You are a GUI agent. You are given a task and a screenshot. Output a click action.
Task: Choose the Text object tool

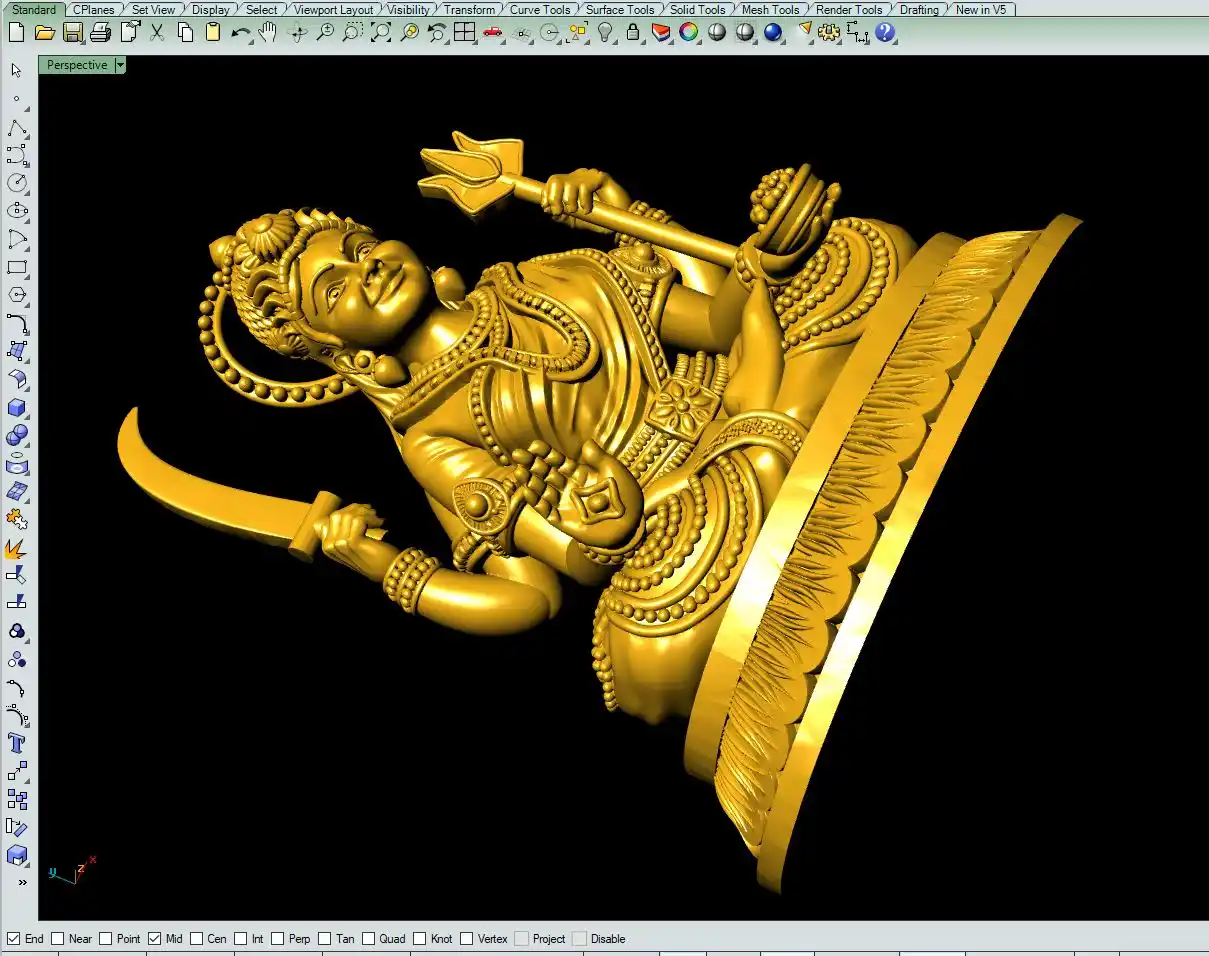click(17, 743)
